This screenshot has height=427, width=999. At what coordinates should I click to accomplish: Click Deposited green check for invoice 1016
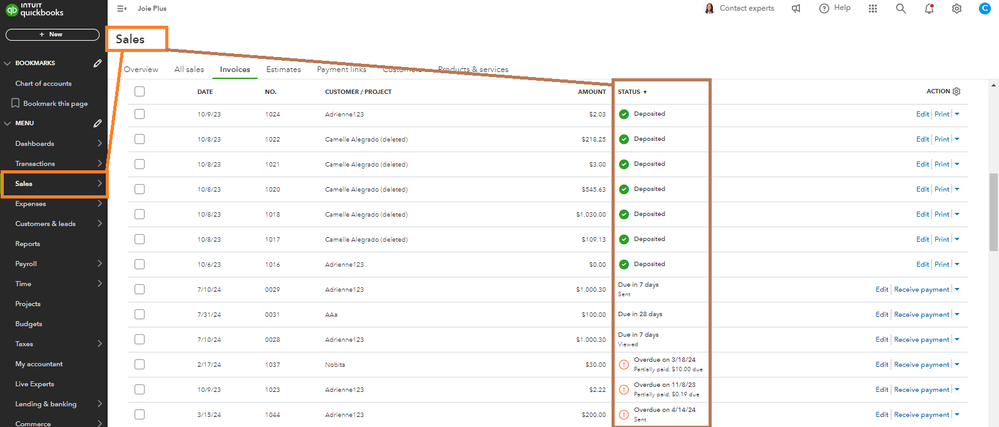point(624,264)
